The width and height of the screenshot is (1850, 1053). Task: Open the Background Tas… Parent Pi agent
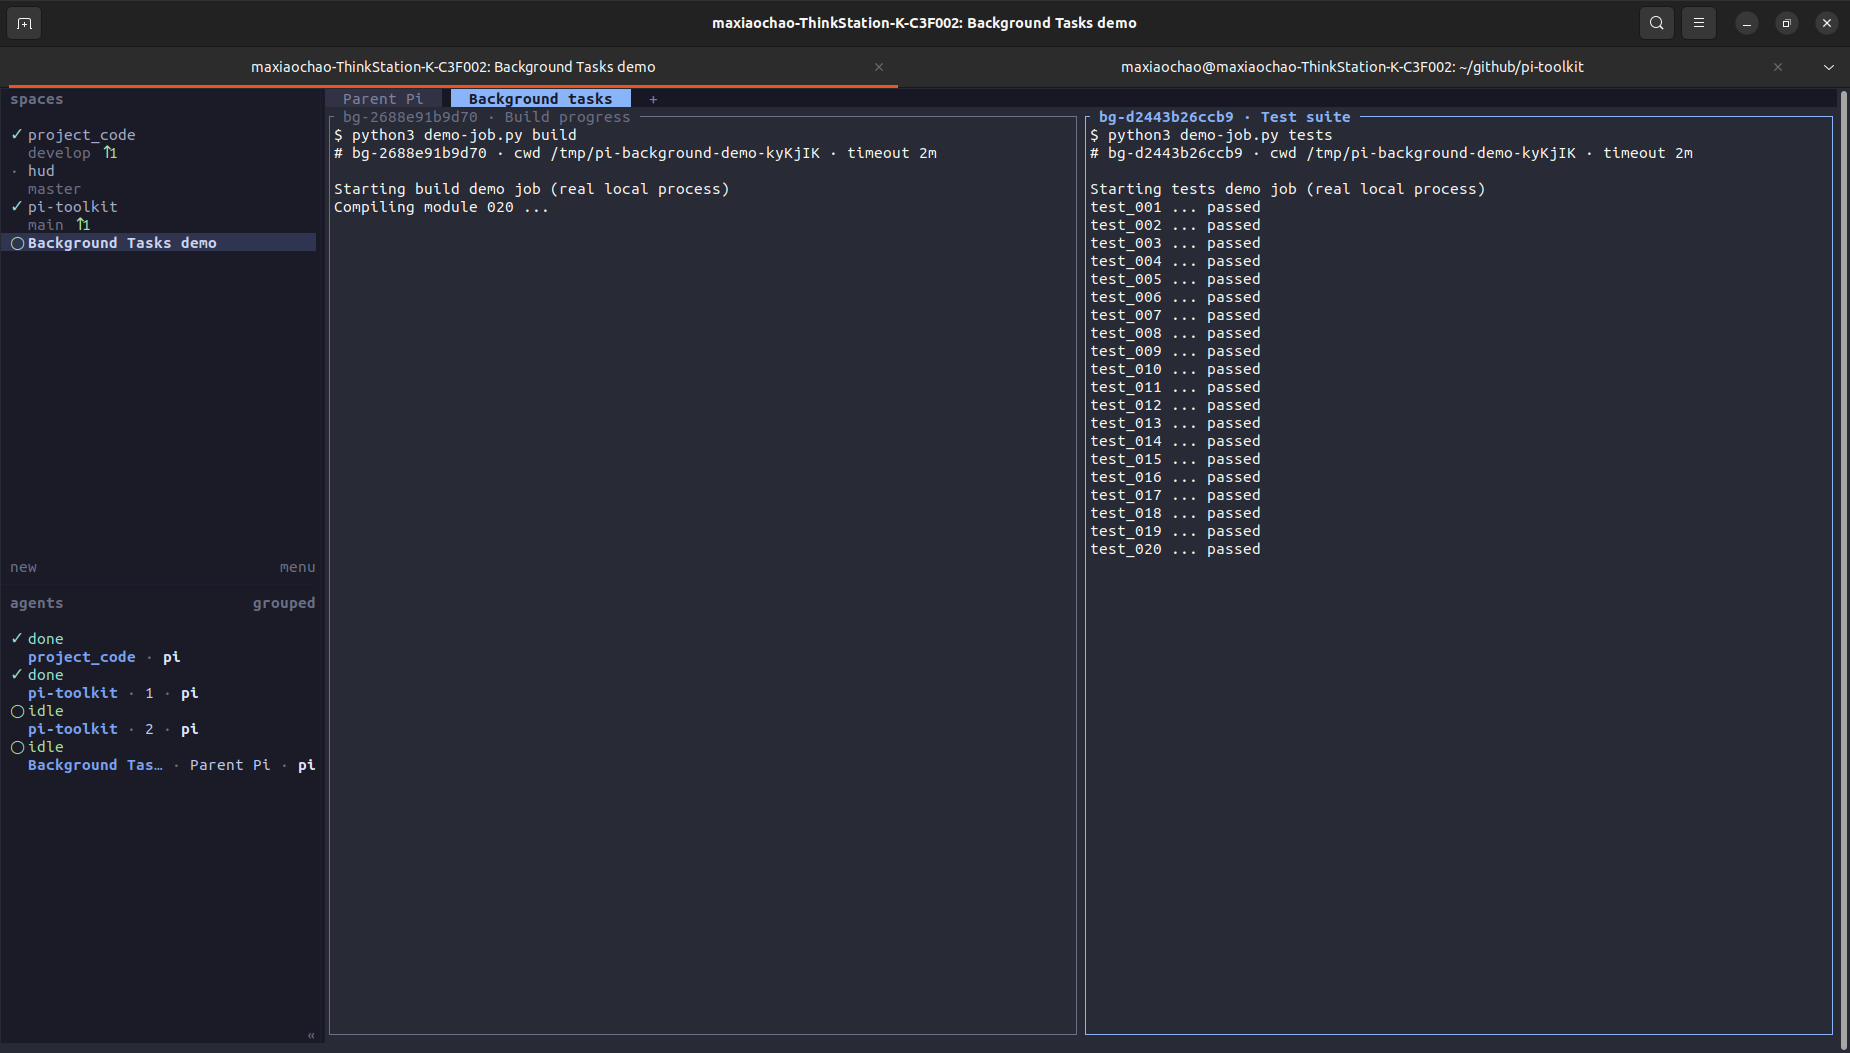(171, 765)
